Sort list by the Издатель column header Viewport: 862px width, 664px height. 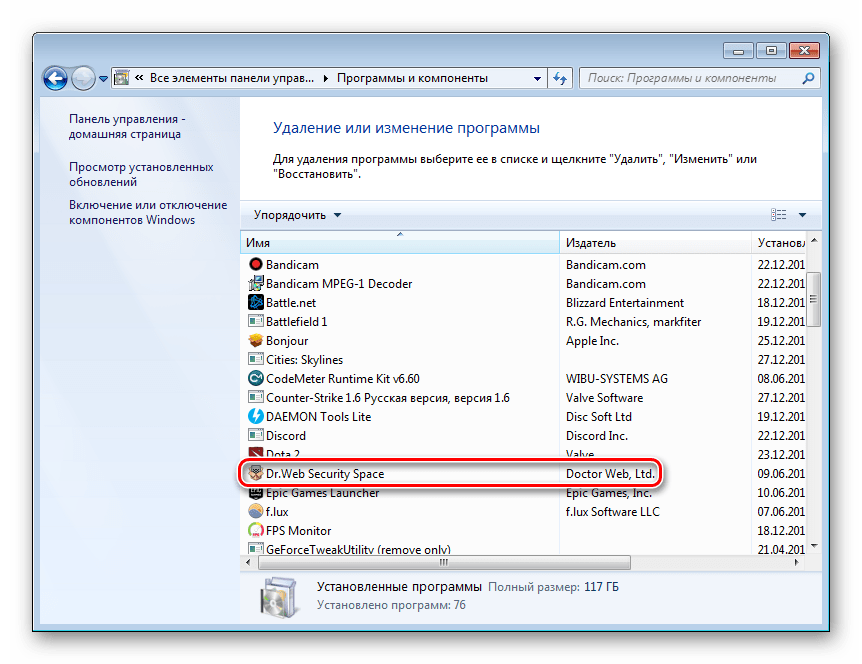(655, 242)
